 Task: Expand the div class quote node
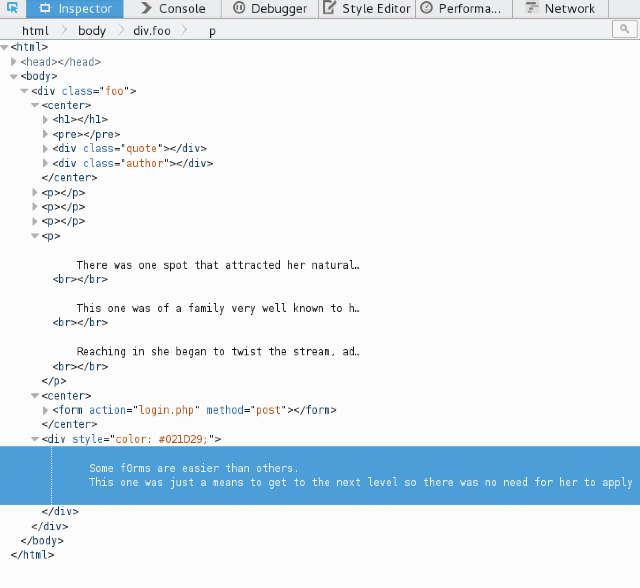(45, 149)
